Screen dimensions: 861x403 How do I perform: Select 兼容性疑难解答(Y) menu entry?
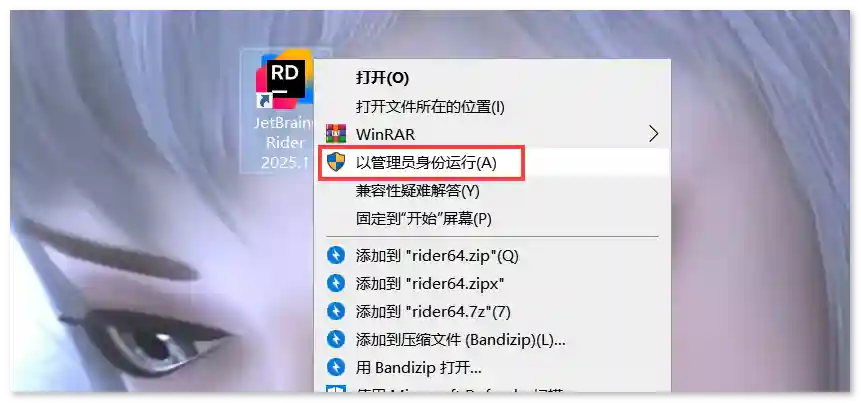pos(418,191)
